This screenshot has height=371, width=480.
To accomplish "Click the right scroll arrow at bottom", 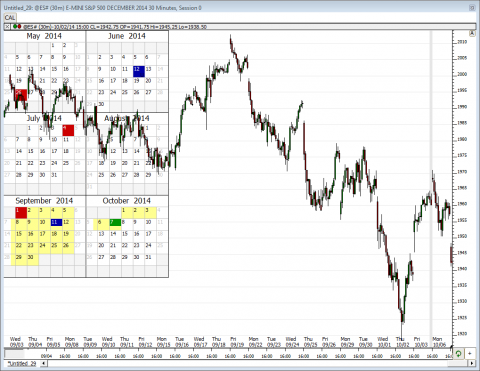I will tap(472, 363).
